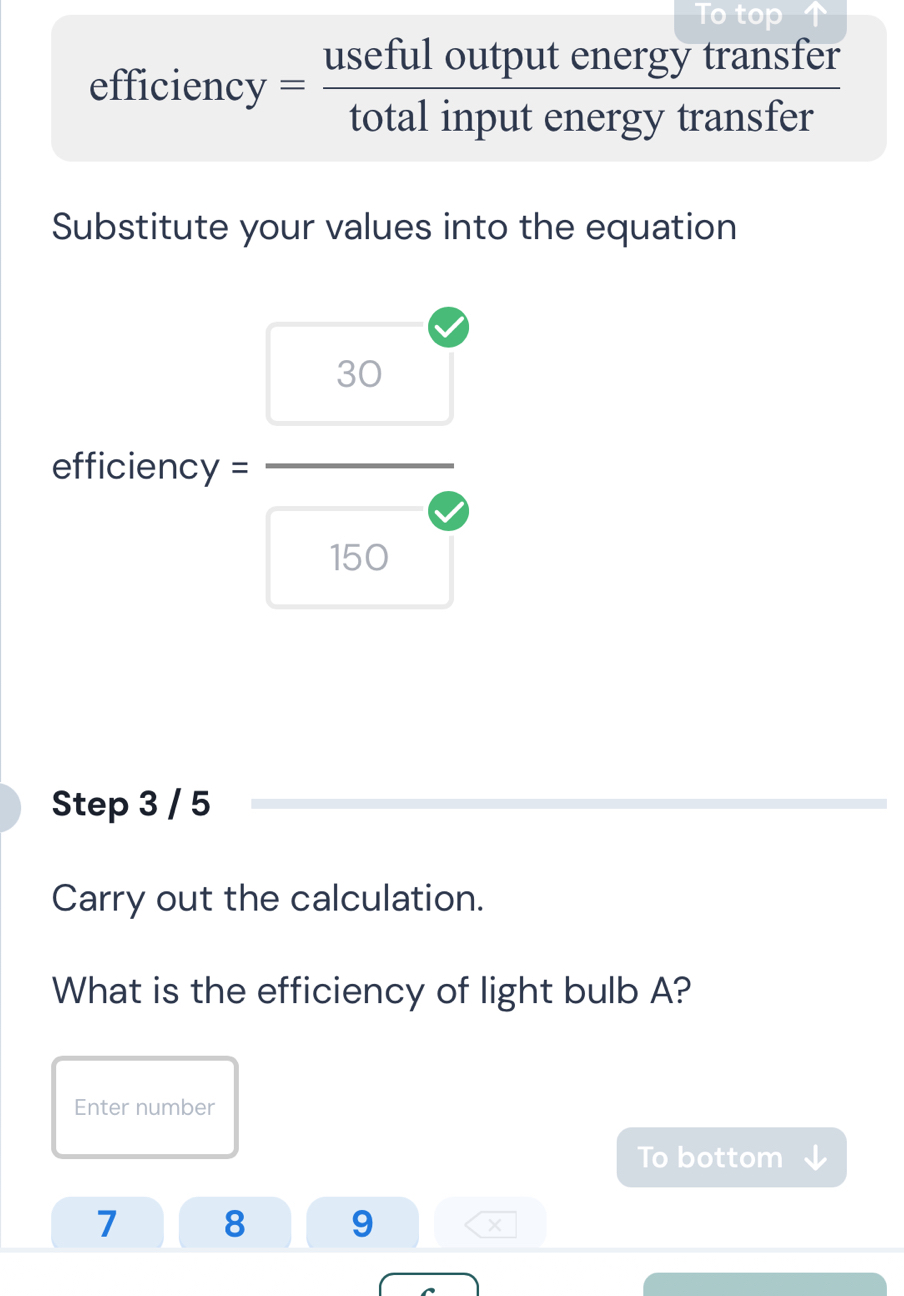Click the green checkmark on the 150 box
Viewport: 904px width, 1296px height.
[x=448, y=511]
